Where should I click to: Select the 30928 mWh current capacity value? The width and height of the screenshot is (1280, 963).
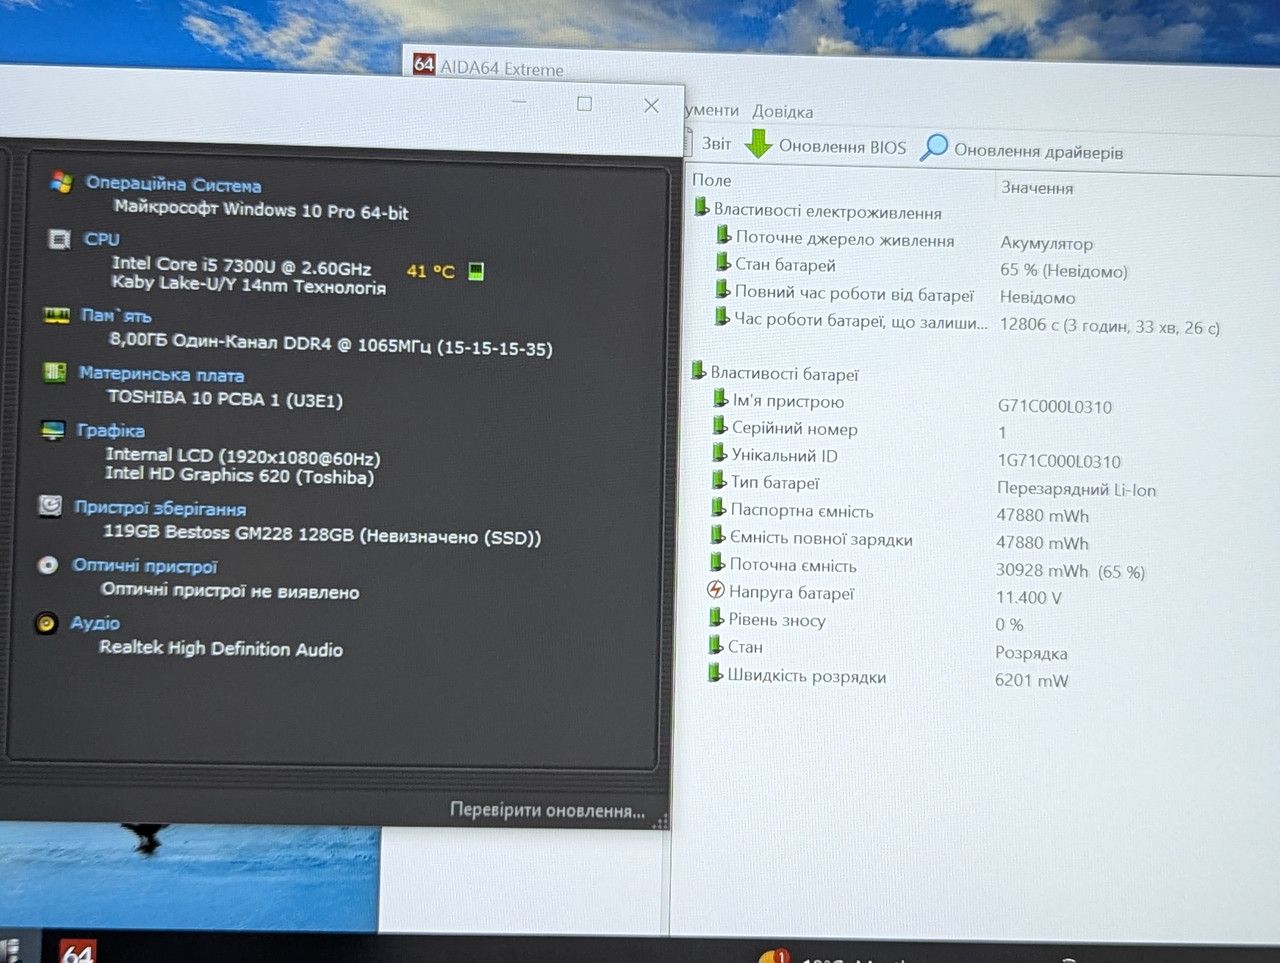[x=1070, y=571]
